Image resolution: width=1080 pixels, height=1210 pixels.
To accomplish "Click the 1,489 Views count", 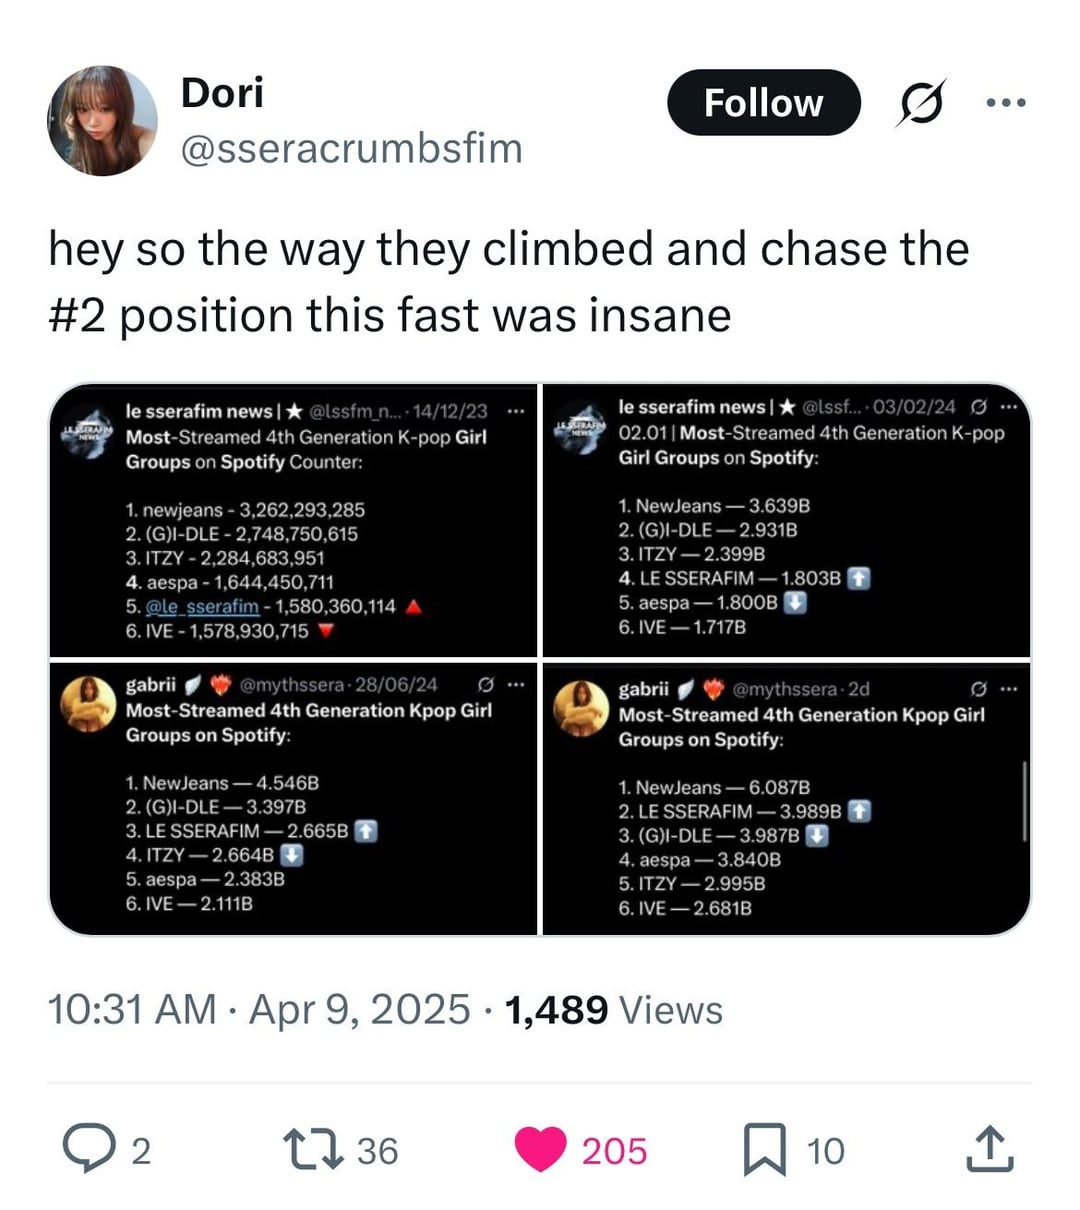I will 614,1009.
